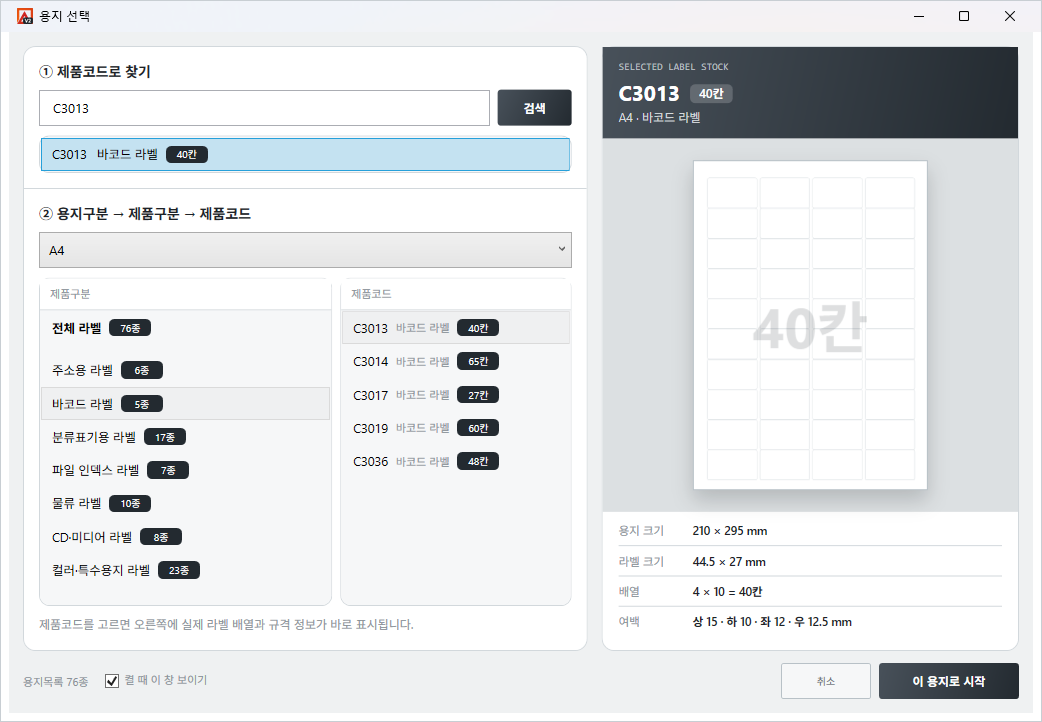The image size is (1042, 722).
Task: Choose product code C3014 65칸
Action: 456,361
